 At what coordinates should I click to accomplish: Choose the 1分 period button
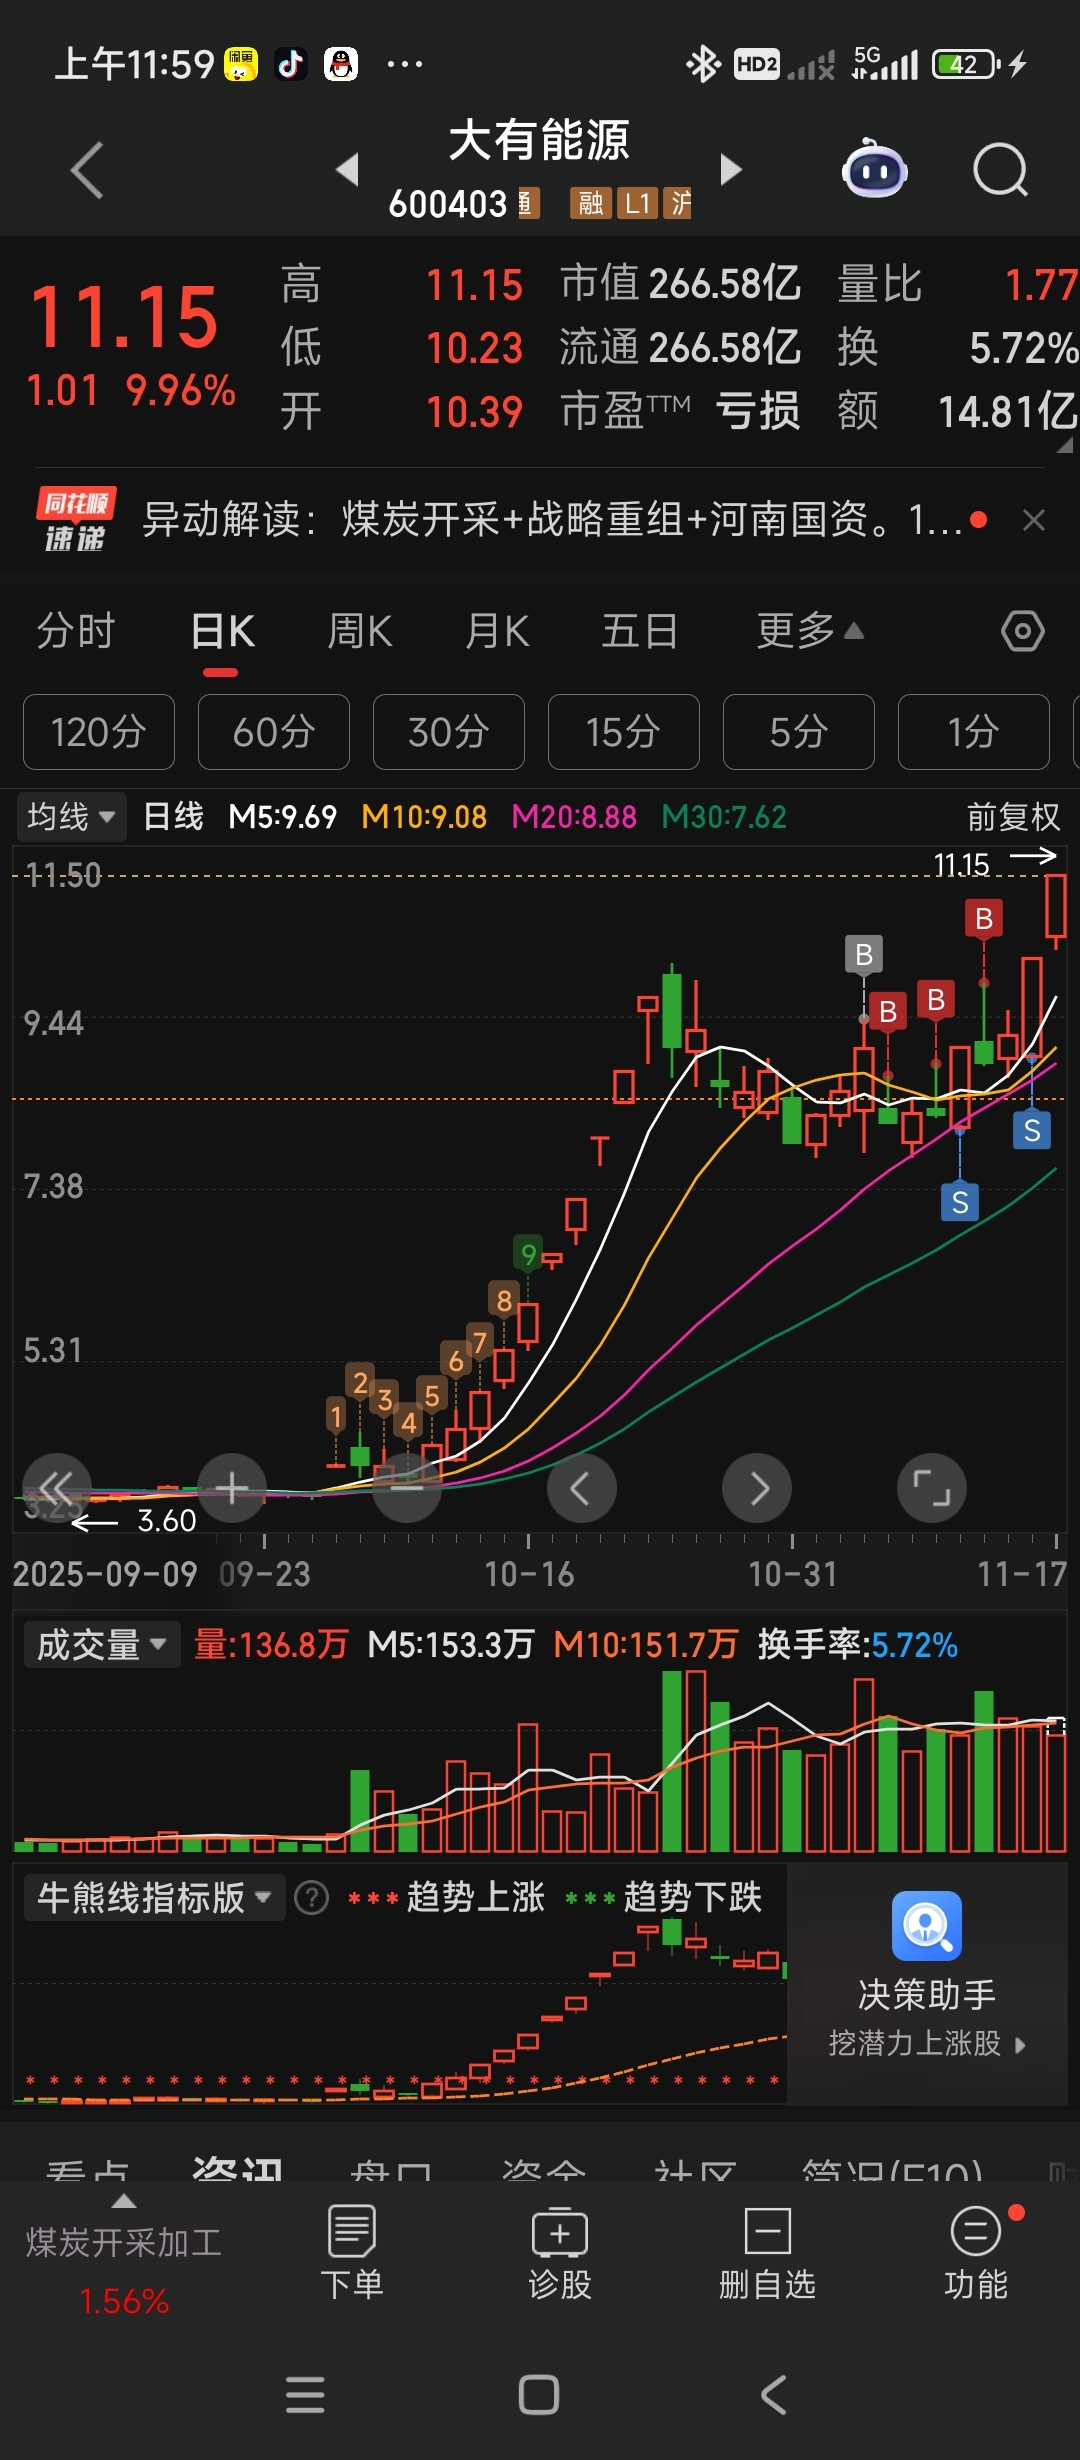coord(974,732)
